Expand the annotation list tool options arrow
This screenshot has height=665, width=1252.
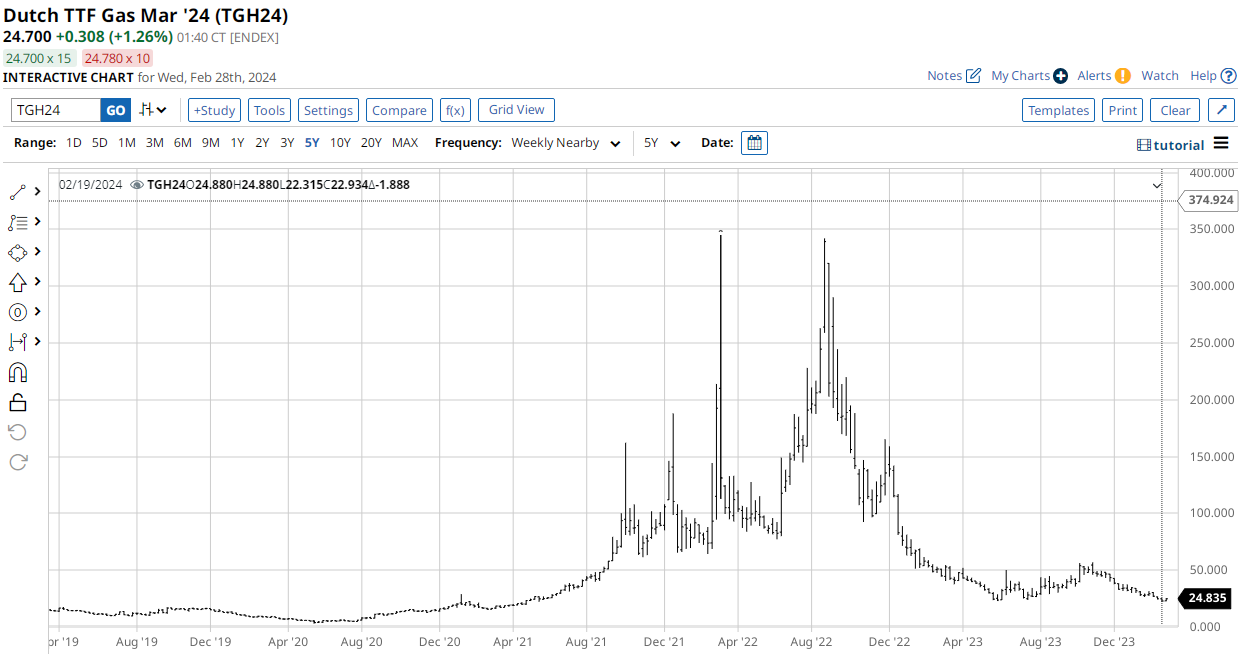[37, 221]
